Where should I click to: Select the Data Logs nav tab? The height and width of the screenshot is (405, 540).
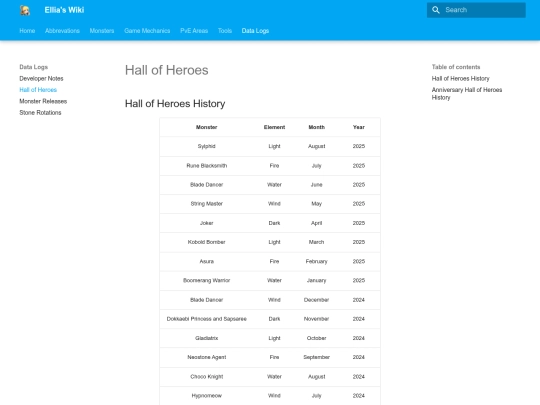pos(255,31)
